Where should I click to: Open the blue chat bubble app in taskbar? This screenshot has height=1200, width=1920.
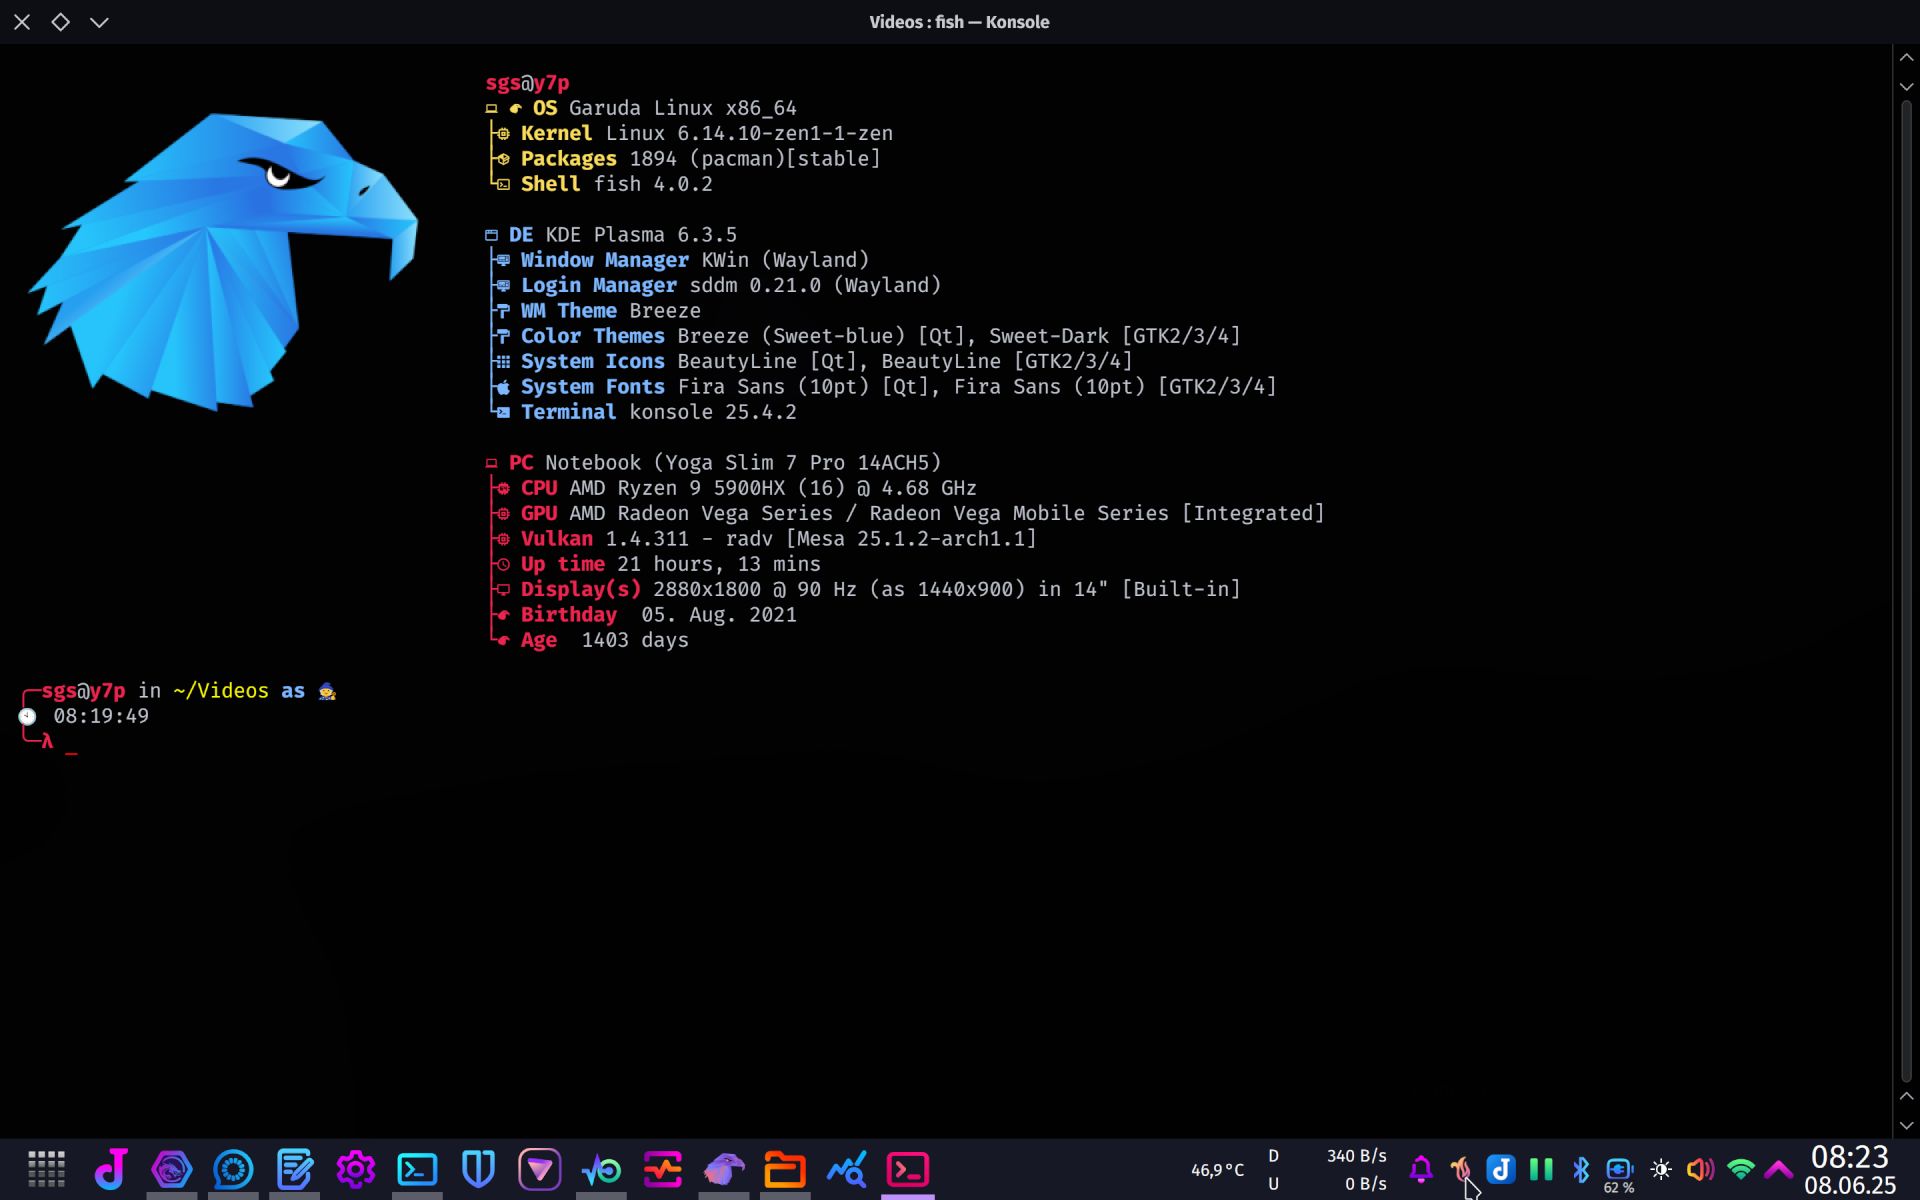pyautogui.click(x=233, y=1169)
